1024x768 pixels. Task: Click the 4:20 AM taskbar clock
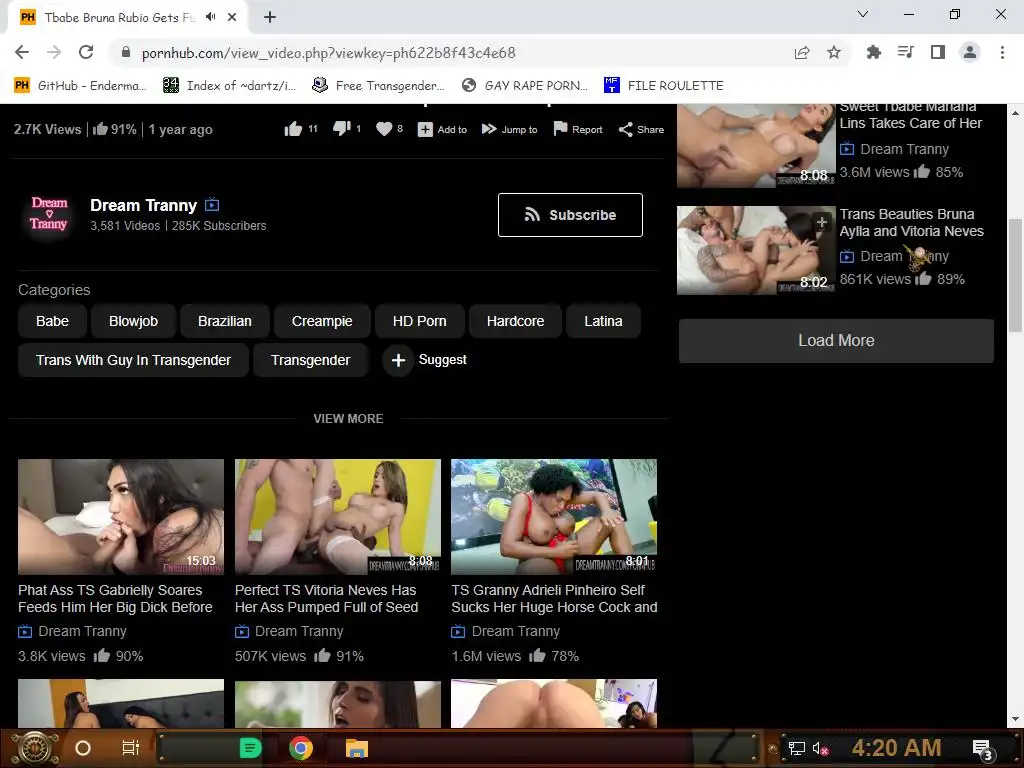[897, 748]
